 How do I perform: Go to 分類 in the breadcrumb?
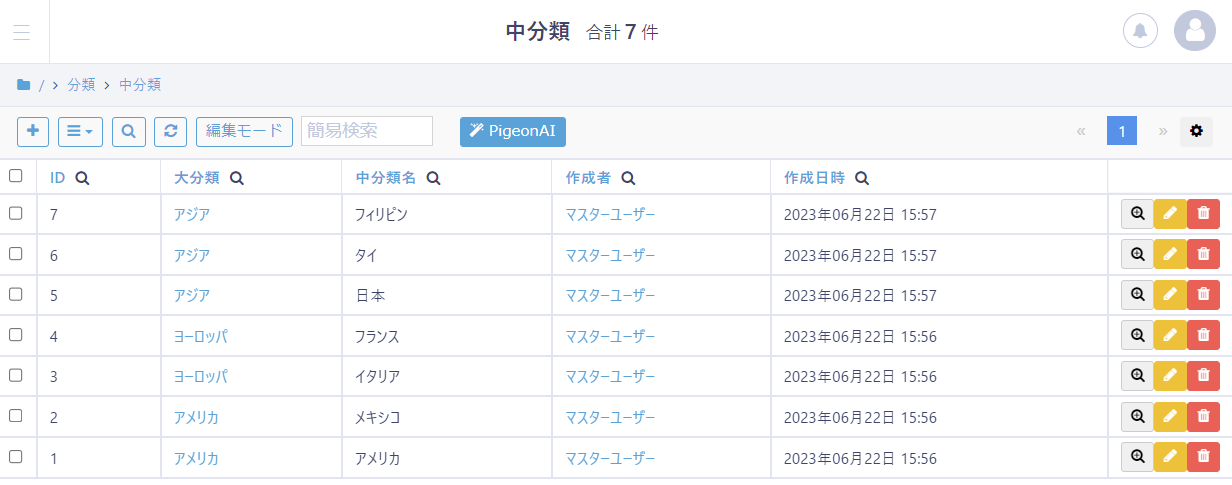(x=81, y=85)
